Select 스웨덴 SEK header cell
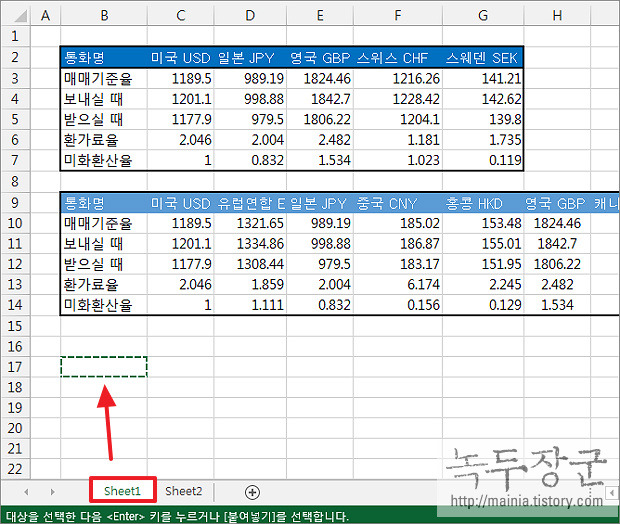Screen dimensions: 620x524 tap(483, 58)
